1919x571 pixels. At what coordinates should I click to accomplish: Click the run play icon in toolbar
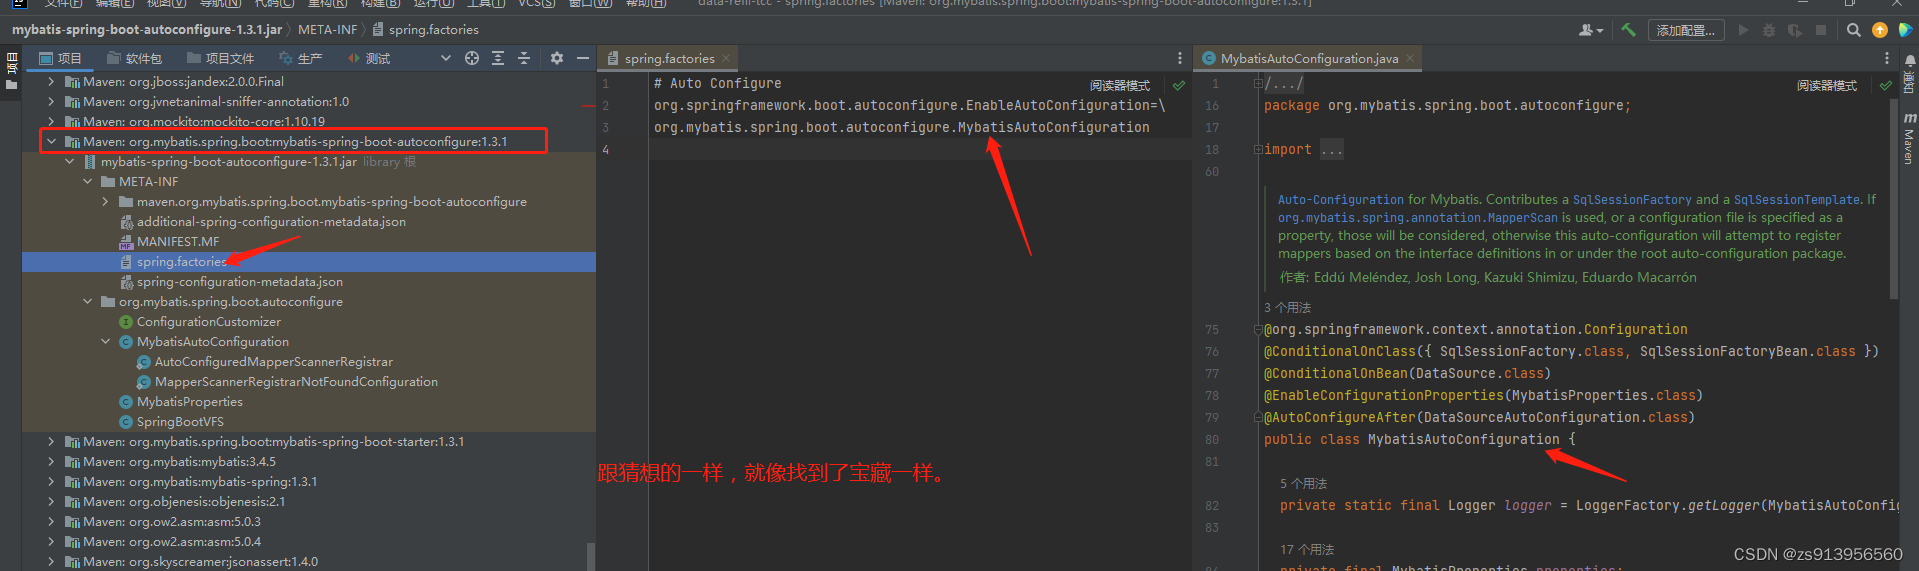click(x=1744, y=30)
